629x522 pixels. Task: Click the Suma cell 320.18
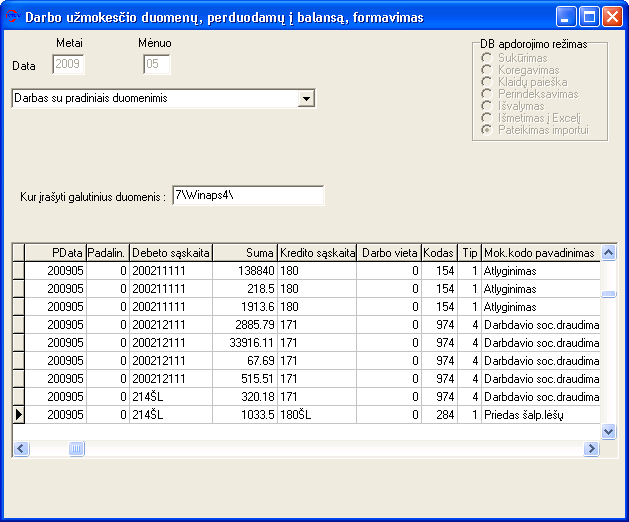tap(245, 397)
